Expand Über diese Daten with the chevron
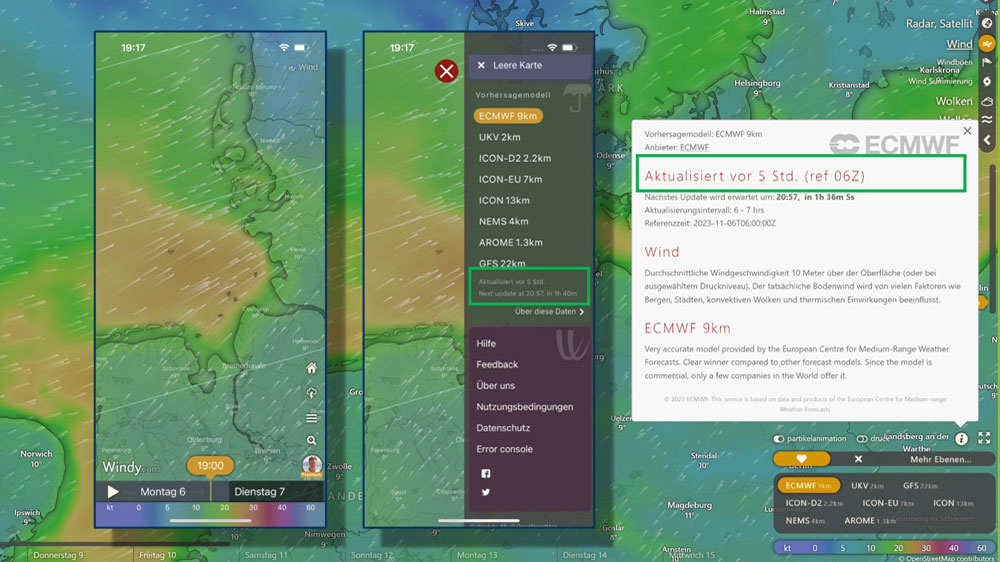1000x562 pixels. tap(582, 312)
